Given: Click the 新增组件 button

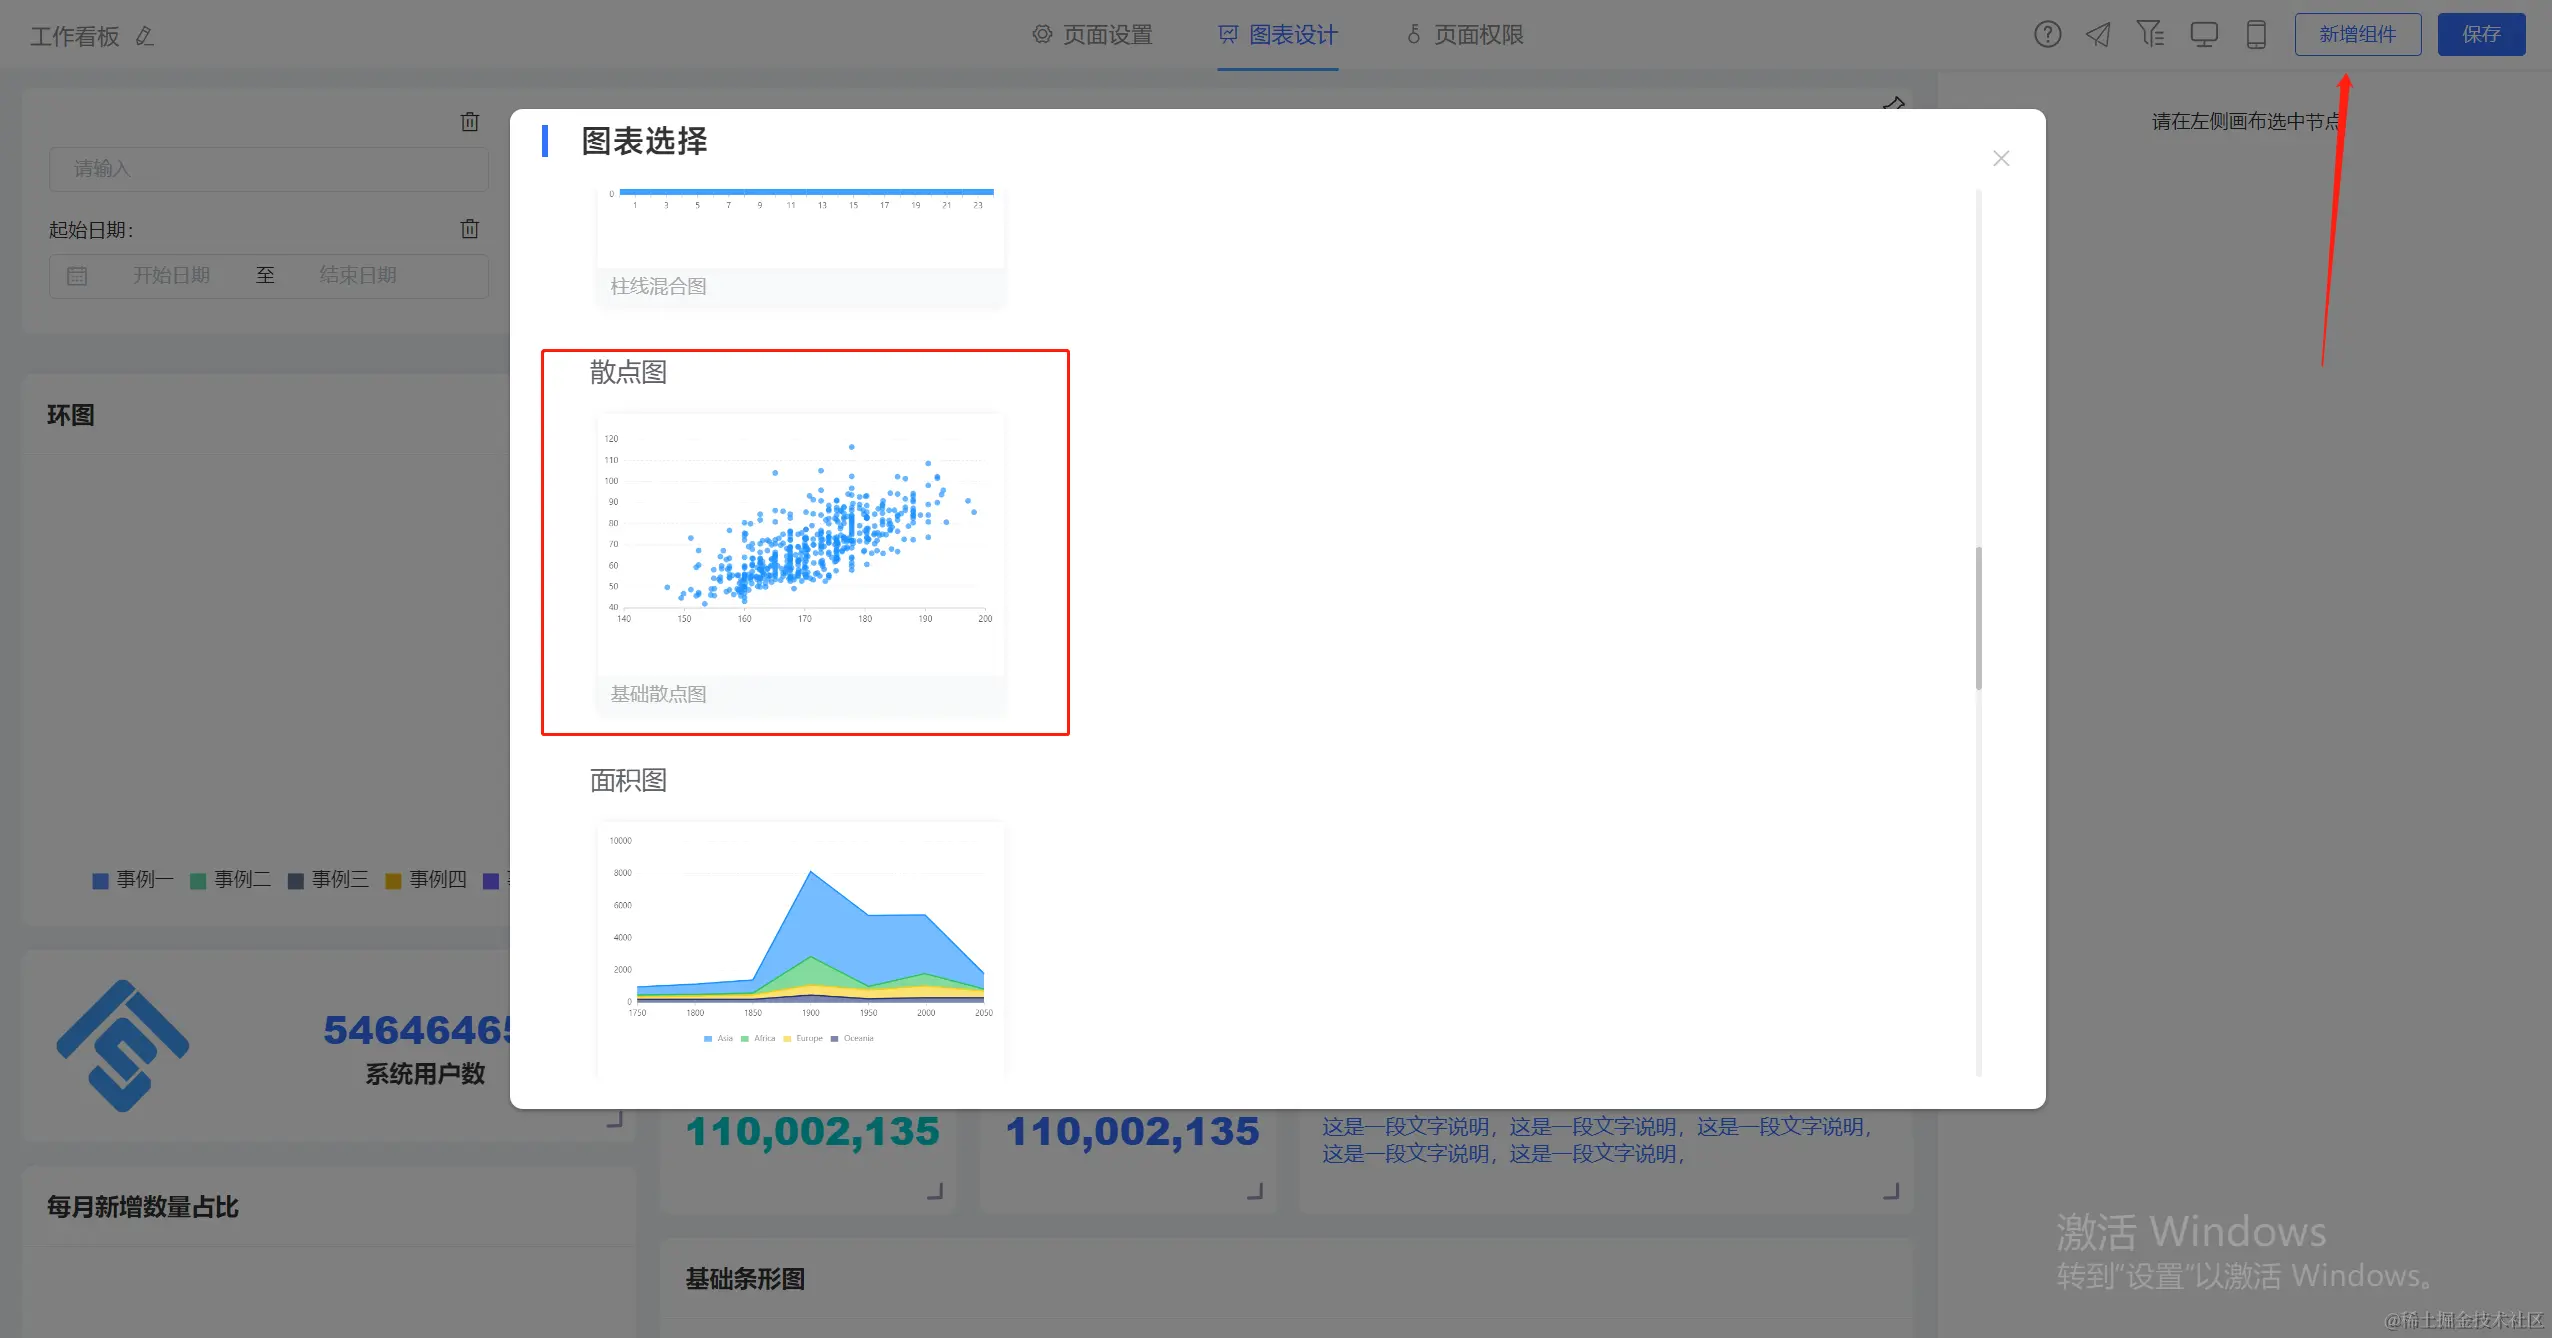Looking at the screenshot, I should click(x=2357, y=35).
